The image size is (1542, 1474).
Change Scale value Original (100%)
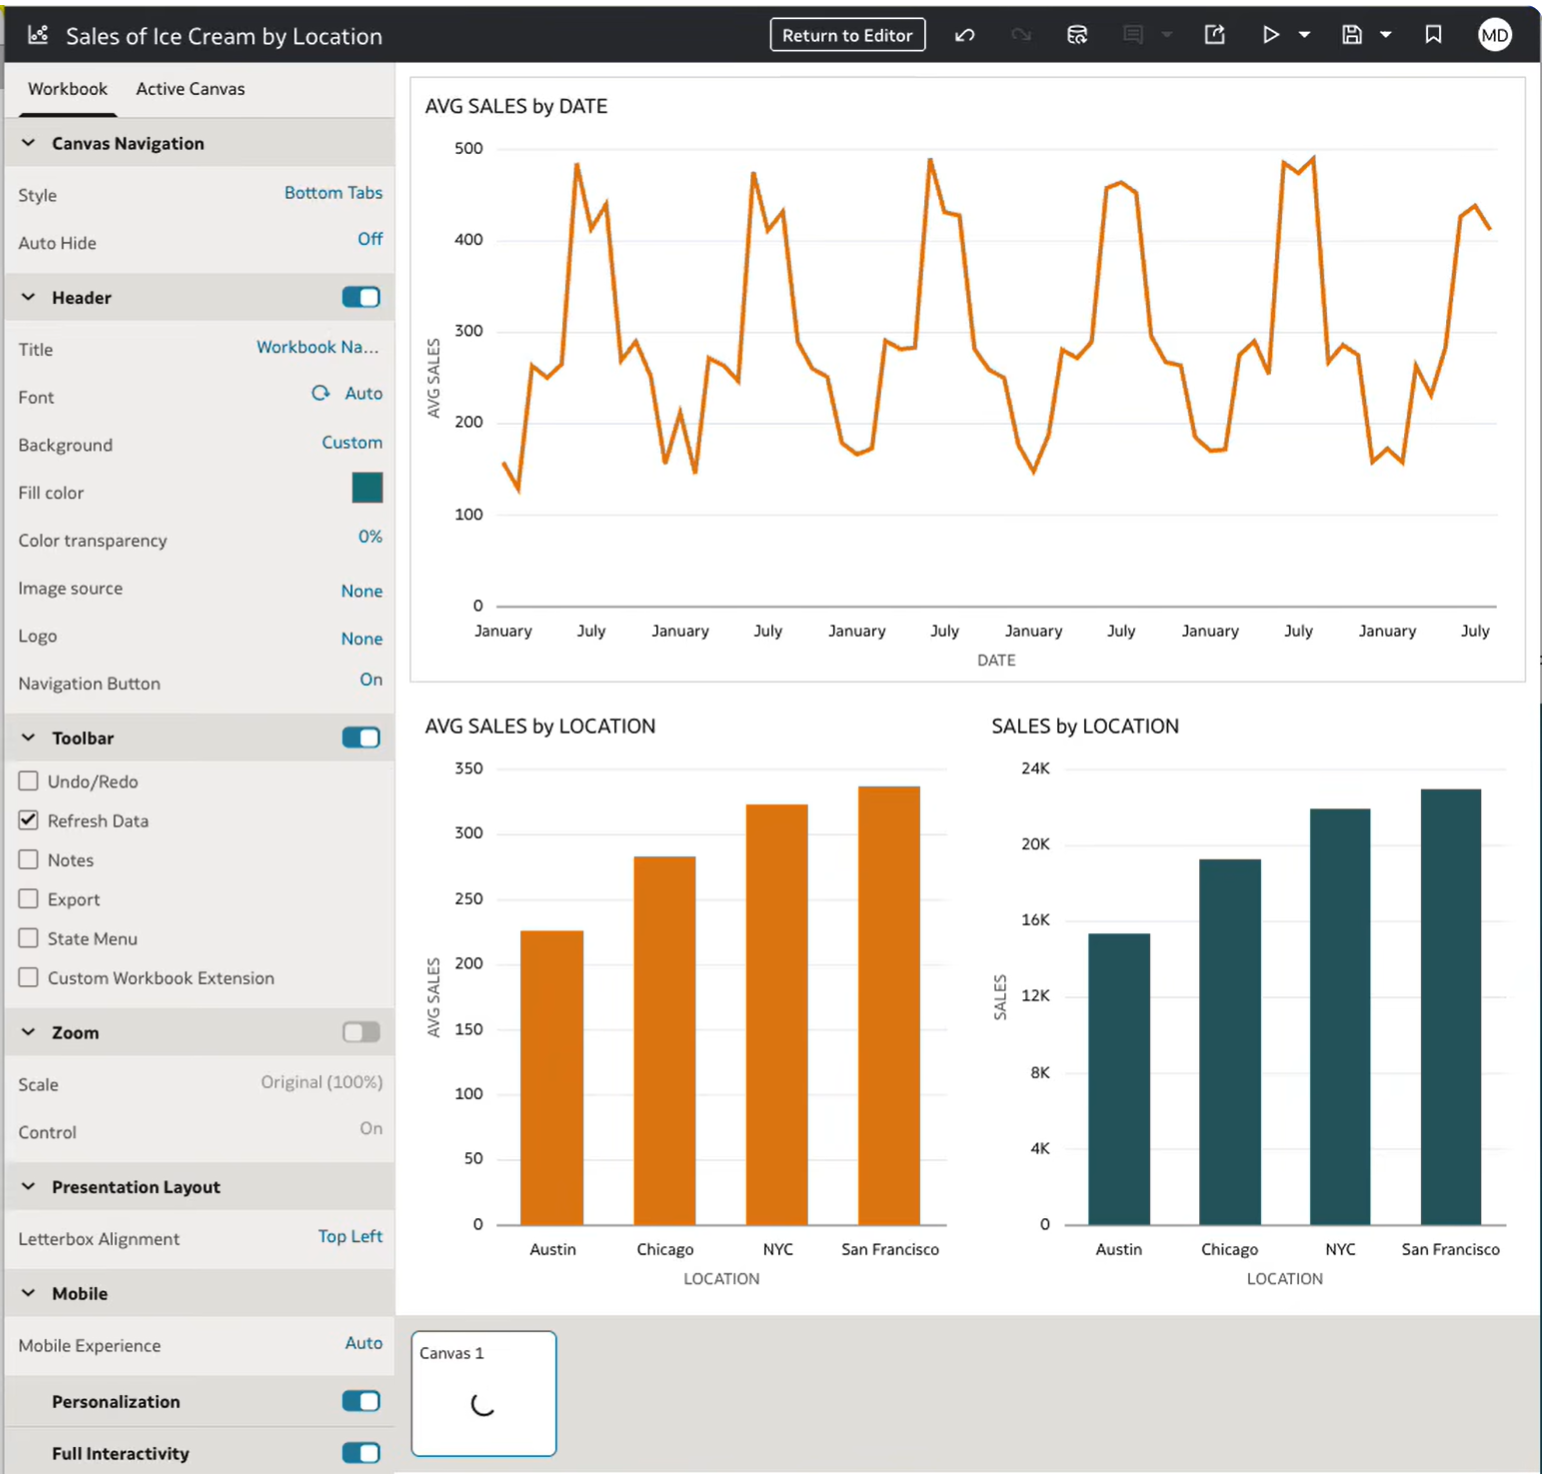tap(321, 1082)
